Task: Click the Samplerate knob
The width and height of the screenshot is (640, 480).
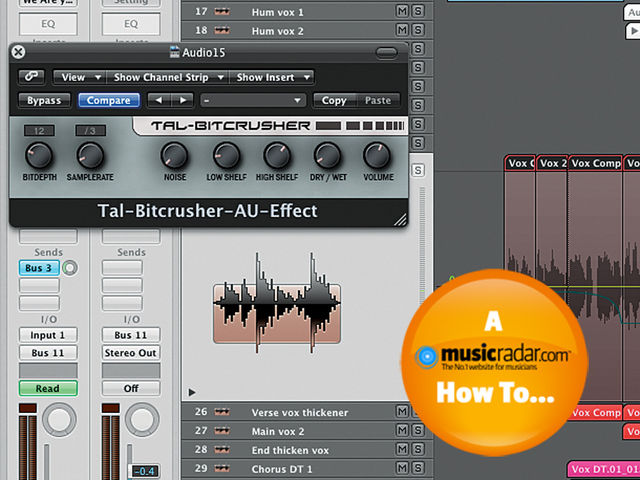Action: pos(90,156)
